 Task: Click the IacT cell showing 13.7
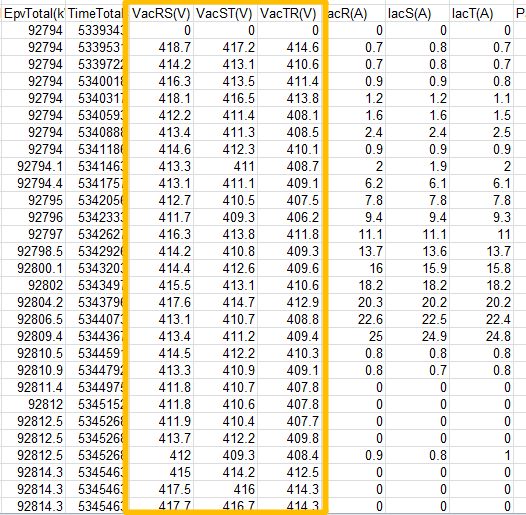(x=482, y=251)
